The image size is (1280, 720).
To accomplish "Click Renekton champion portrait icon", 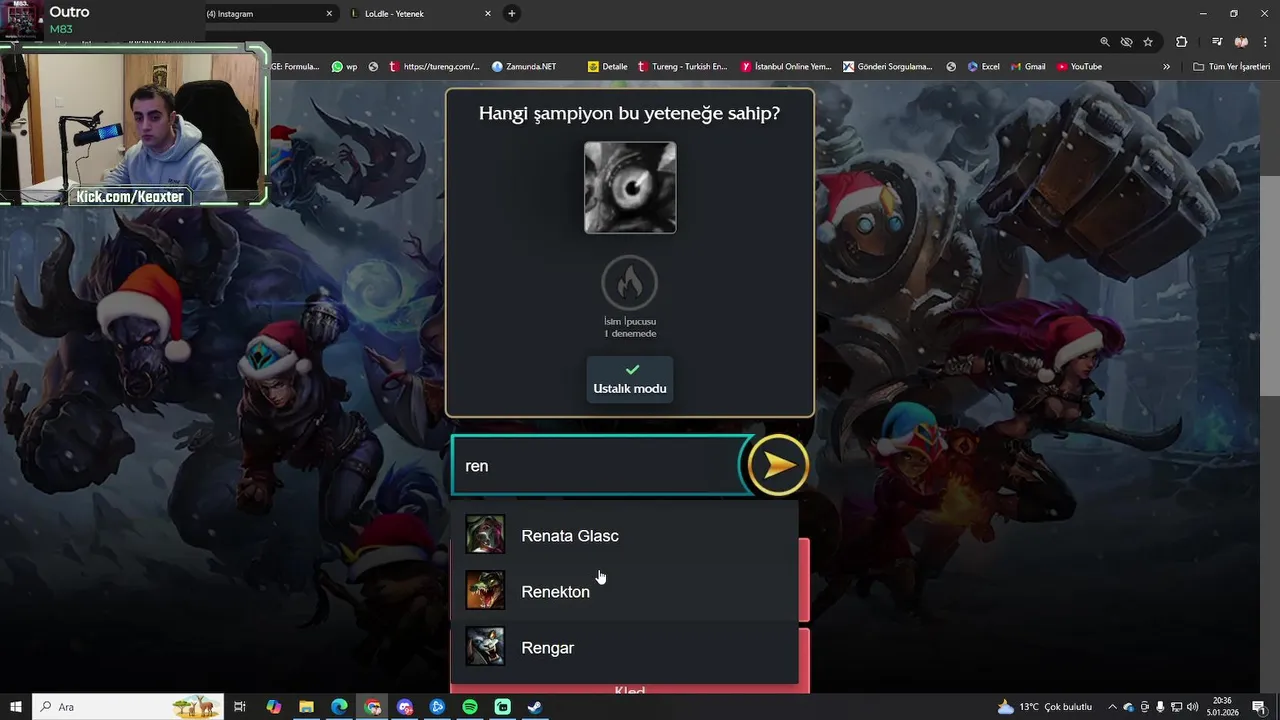I will click(485, 591).
